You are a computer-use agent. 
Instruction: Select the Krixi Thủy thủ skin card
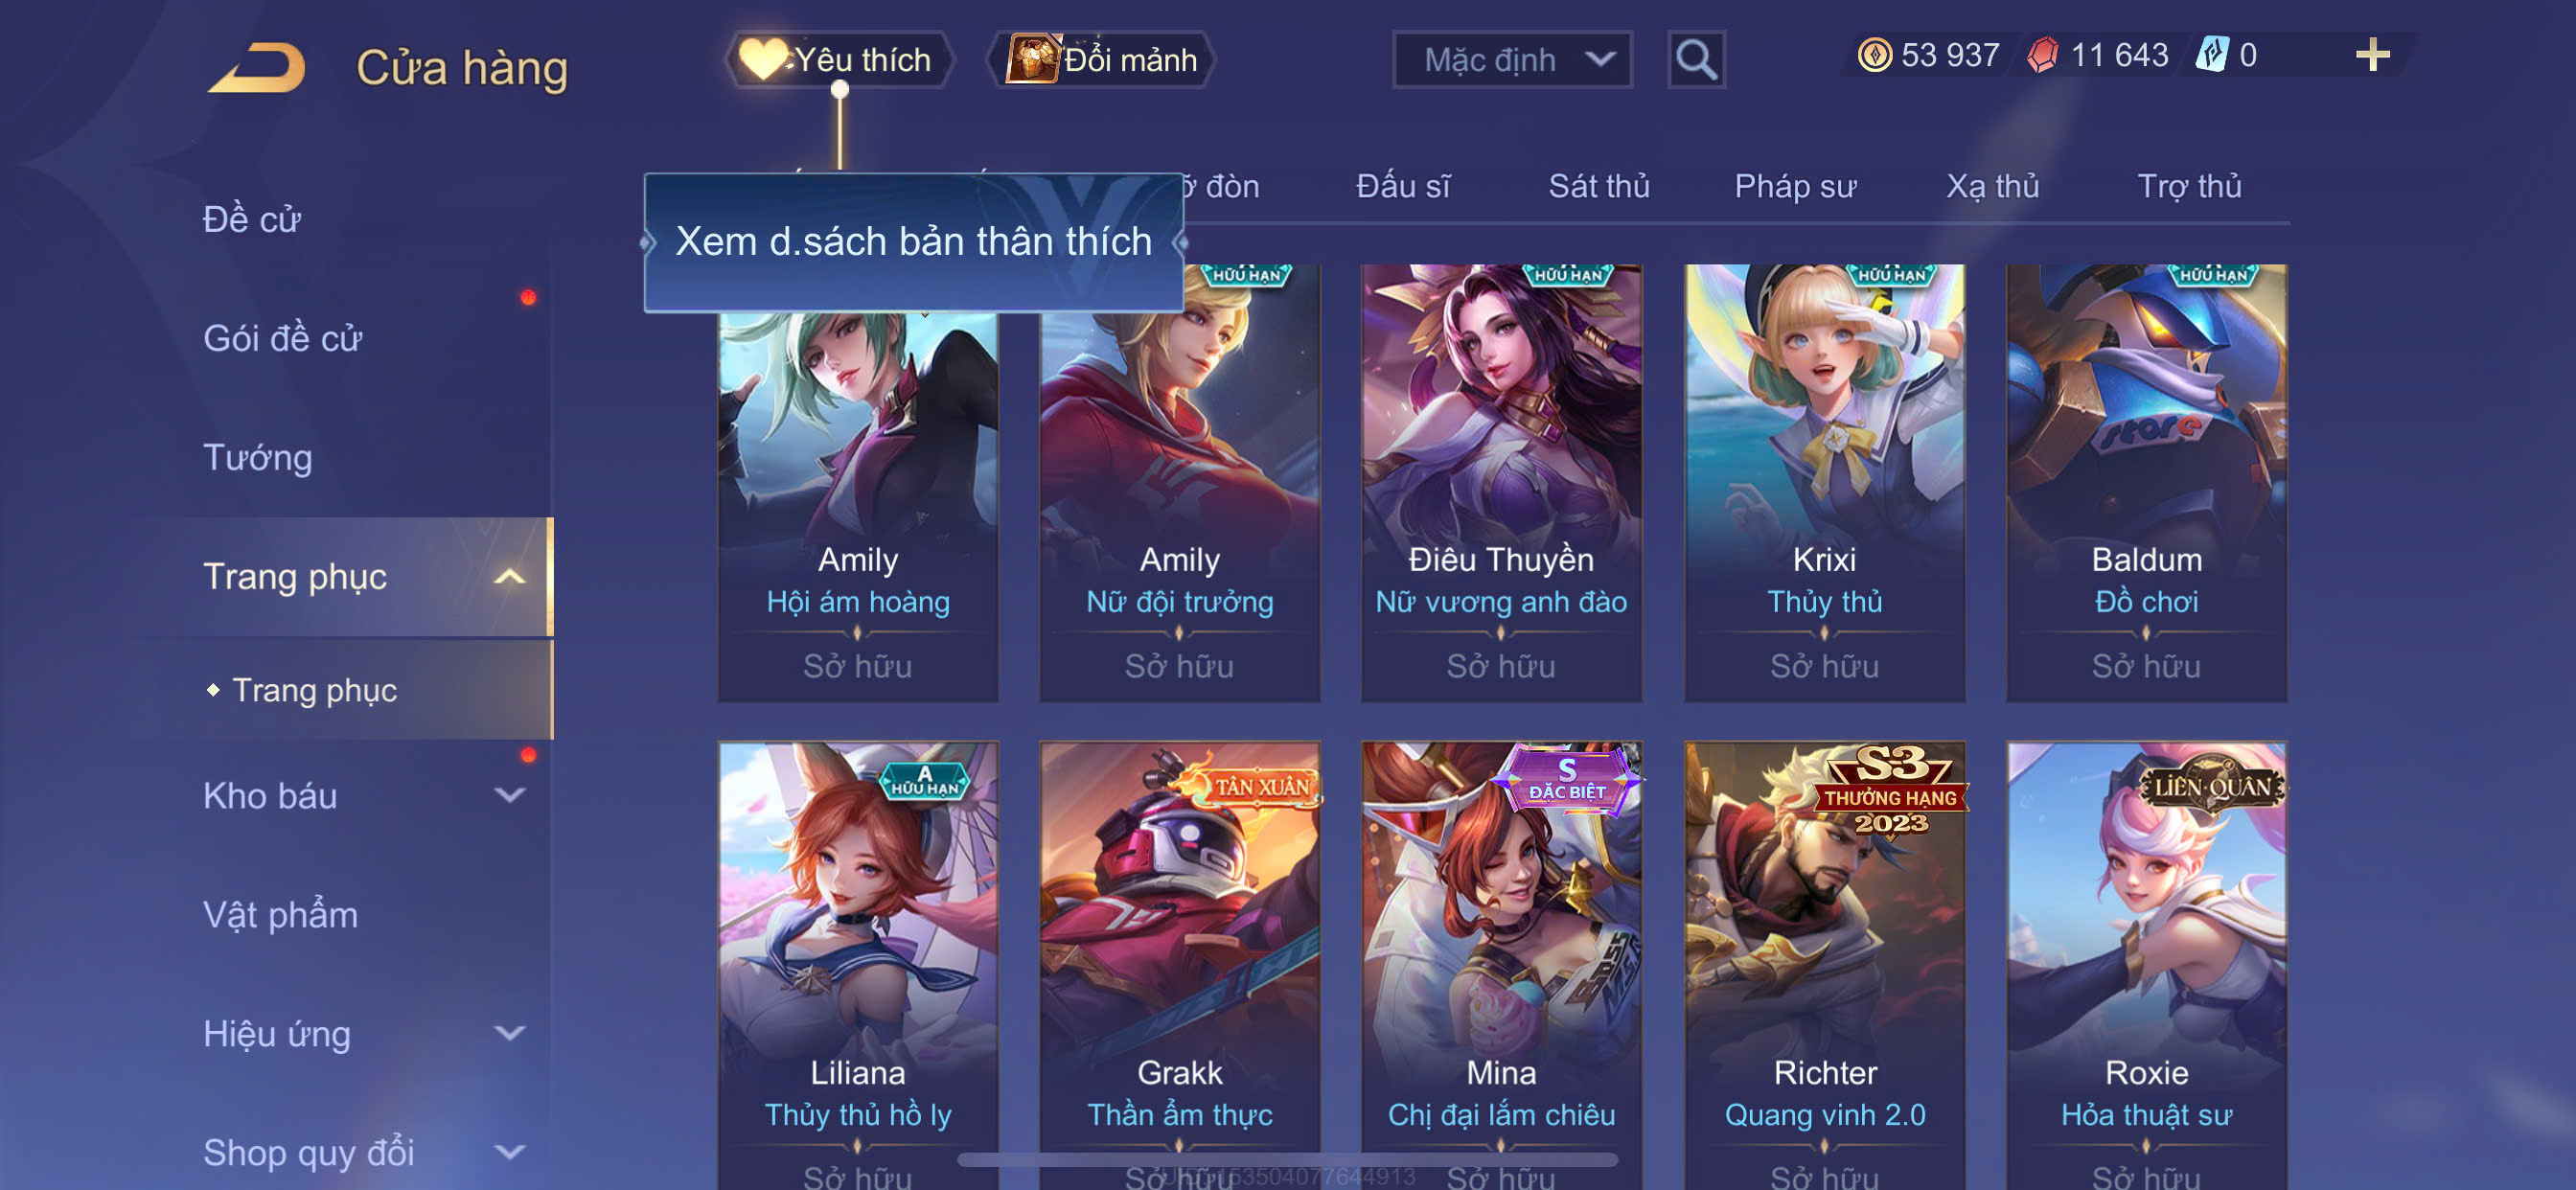(x=1824, y=482)
